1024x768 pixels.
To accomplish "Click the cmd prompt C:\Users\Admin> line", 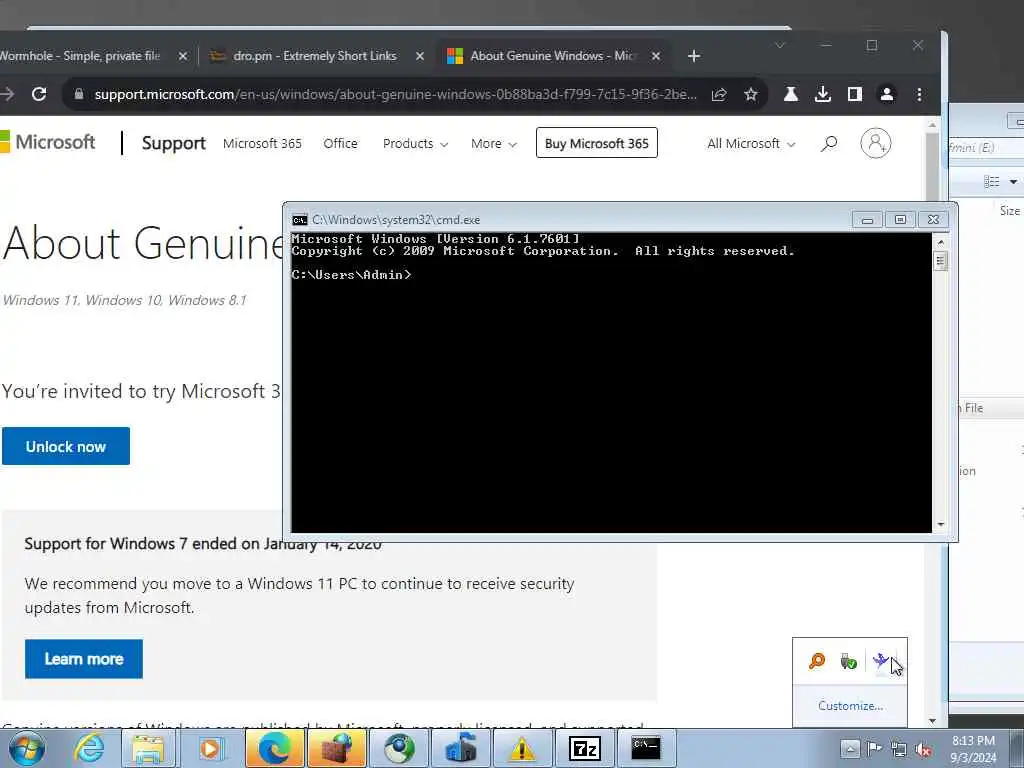I will [x=351, y=275].
